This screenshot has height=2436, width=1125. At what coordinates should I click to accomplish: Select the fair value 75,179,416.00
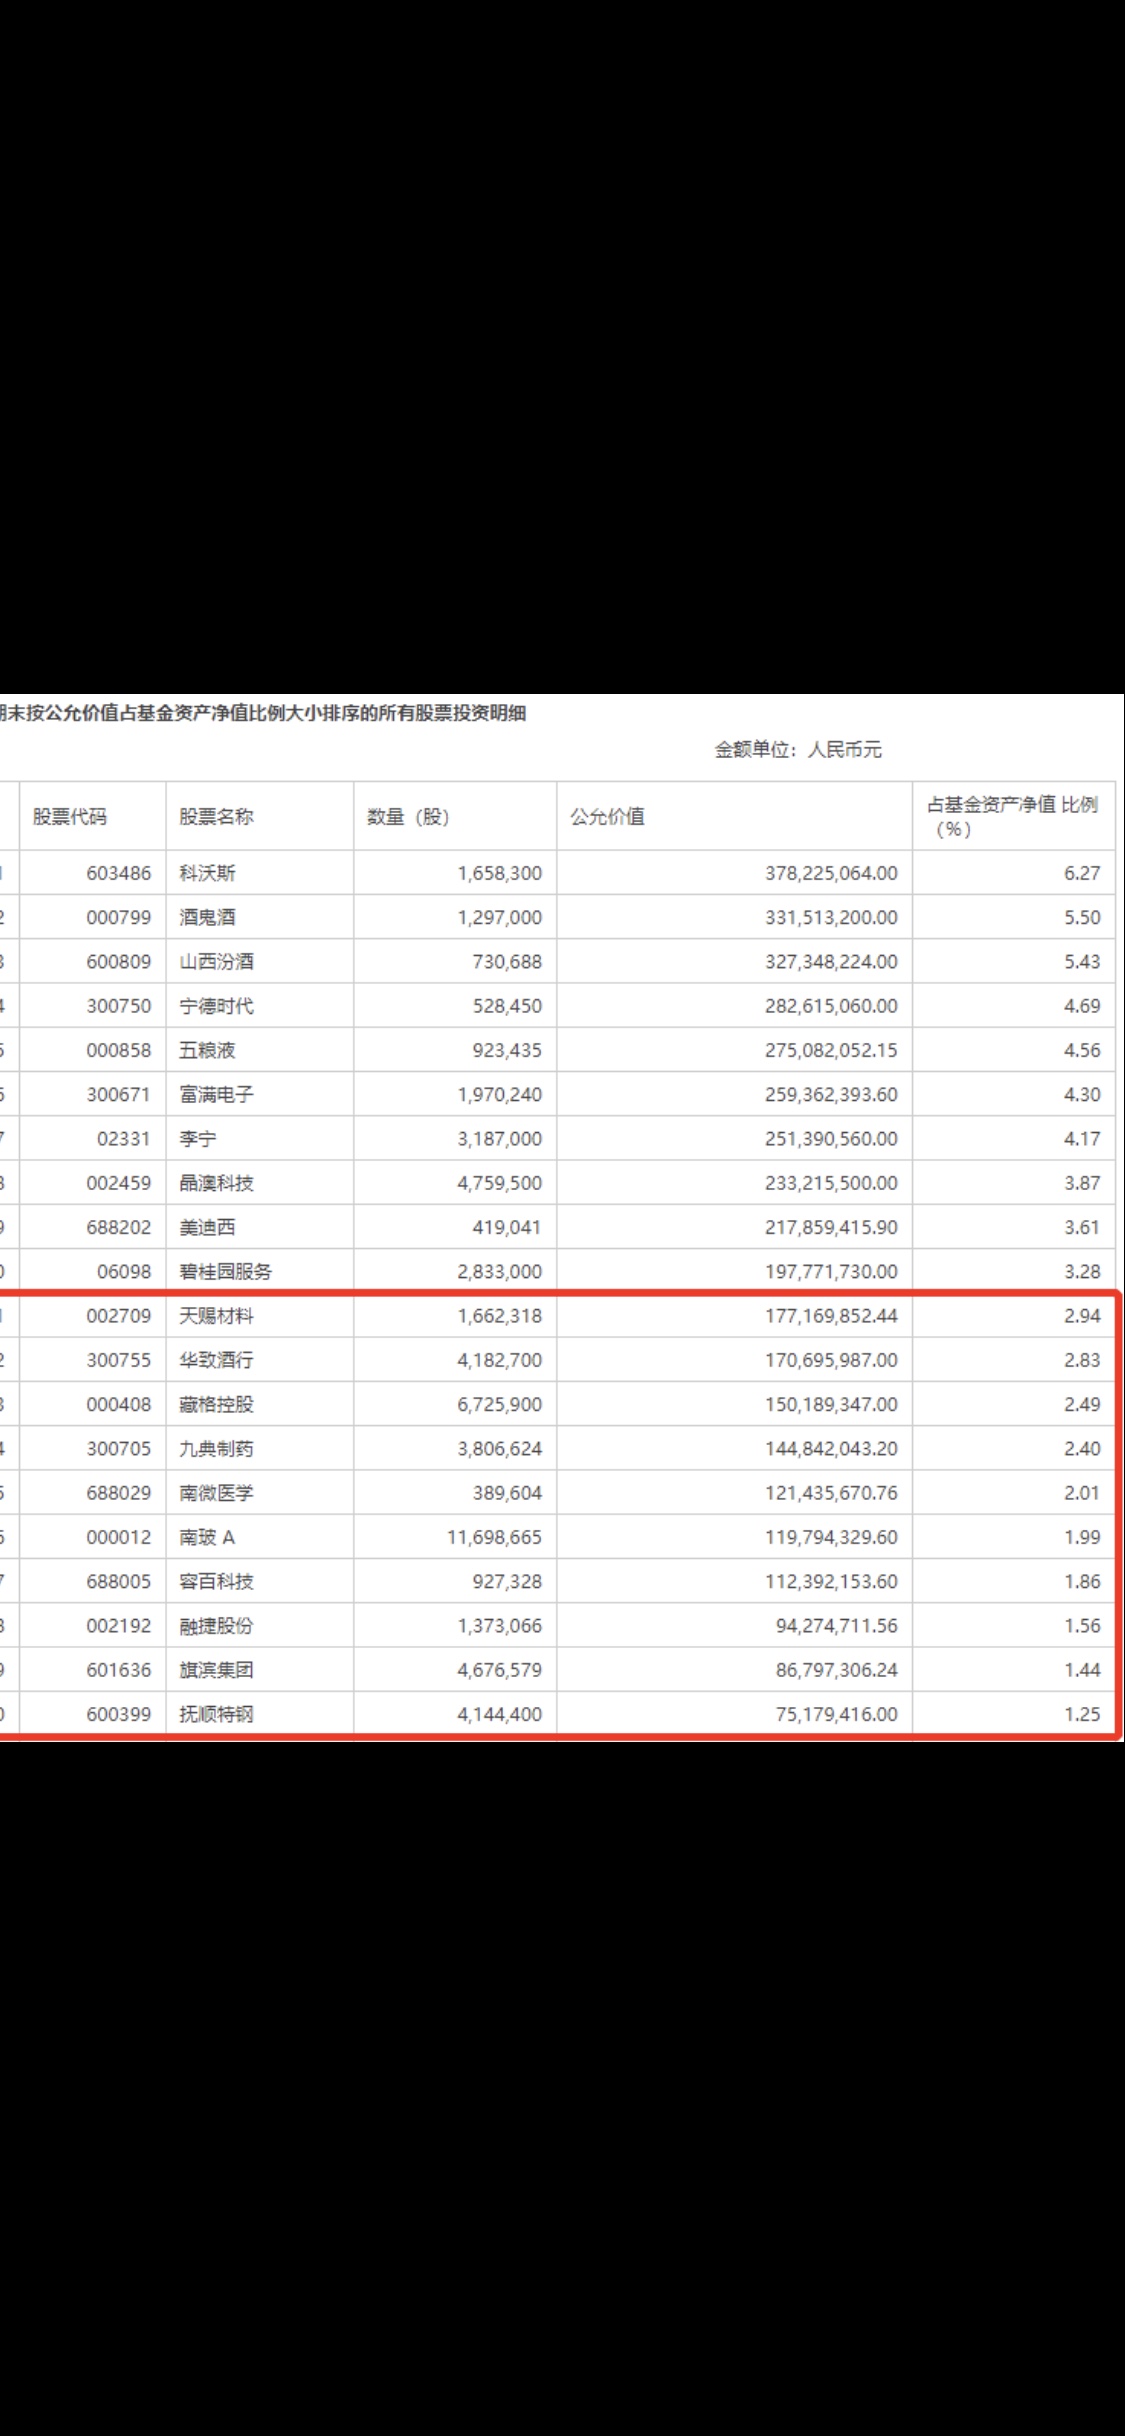click(x=836, y=1714)
